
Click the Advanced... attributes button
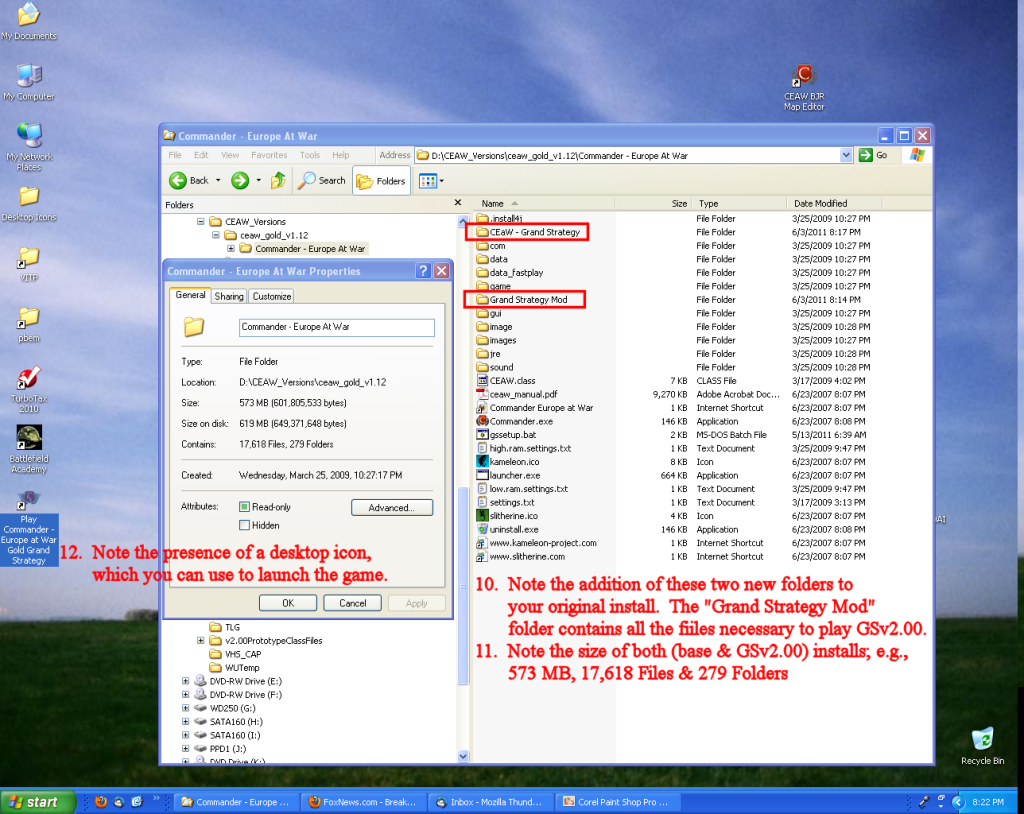tap(392, 508)
